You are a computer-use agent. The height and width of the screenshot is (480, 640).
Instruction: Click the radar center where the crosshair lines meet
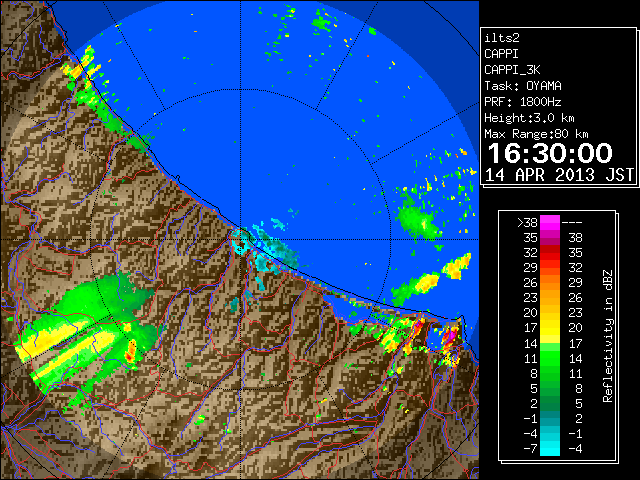point(240,240)
